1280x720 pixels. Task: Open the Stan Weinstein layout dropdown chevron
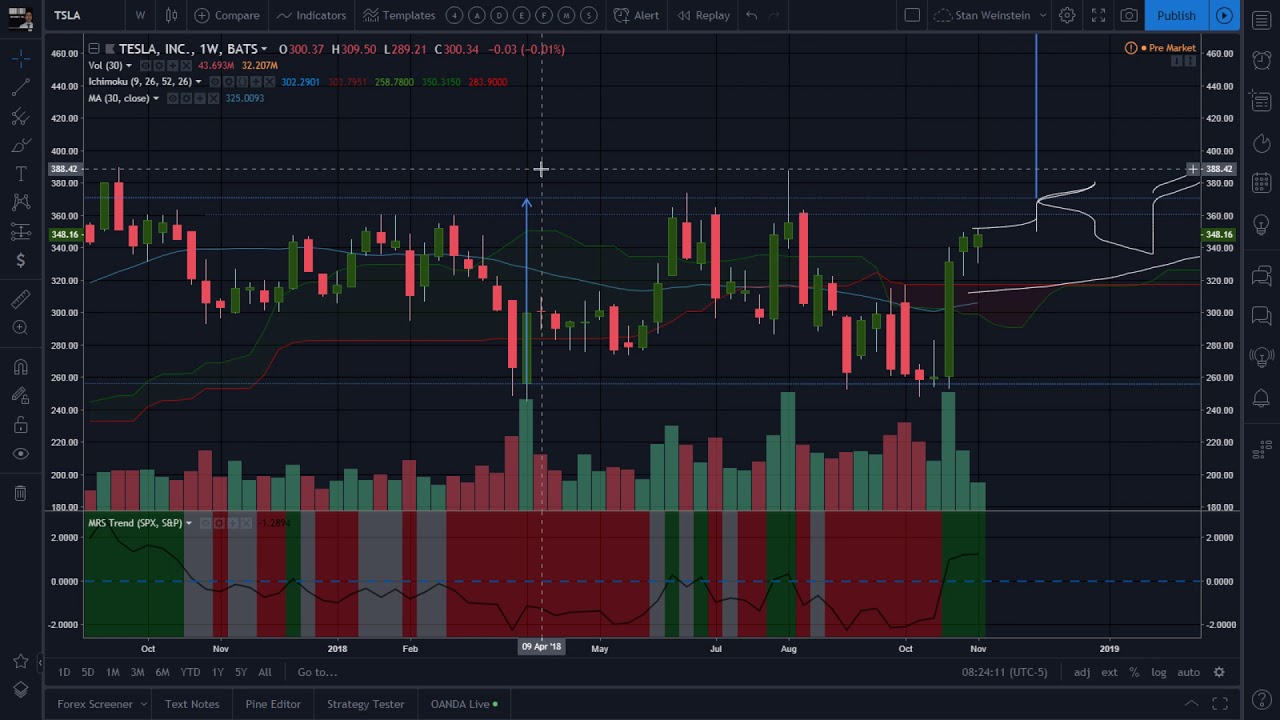1043,15
